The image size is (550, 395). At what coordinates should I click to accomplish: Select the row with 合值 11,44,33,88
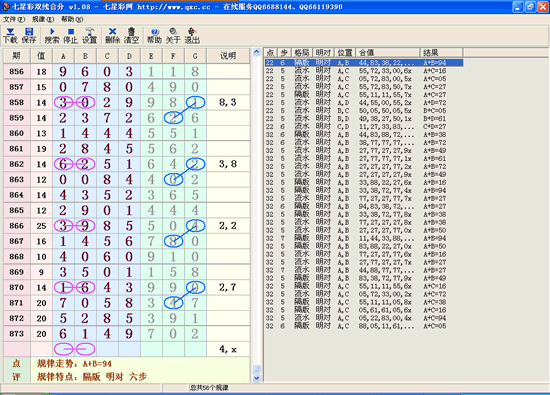364,238
